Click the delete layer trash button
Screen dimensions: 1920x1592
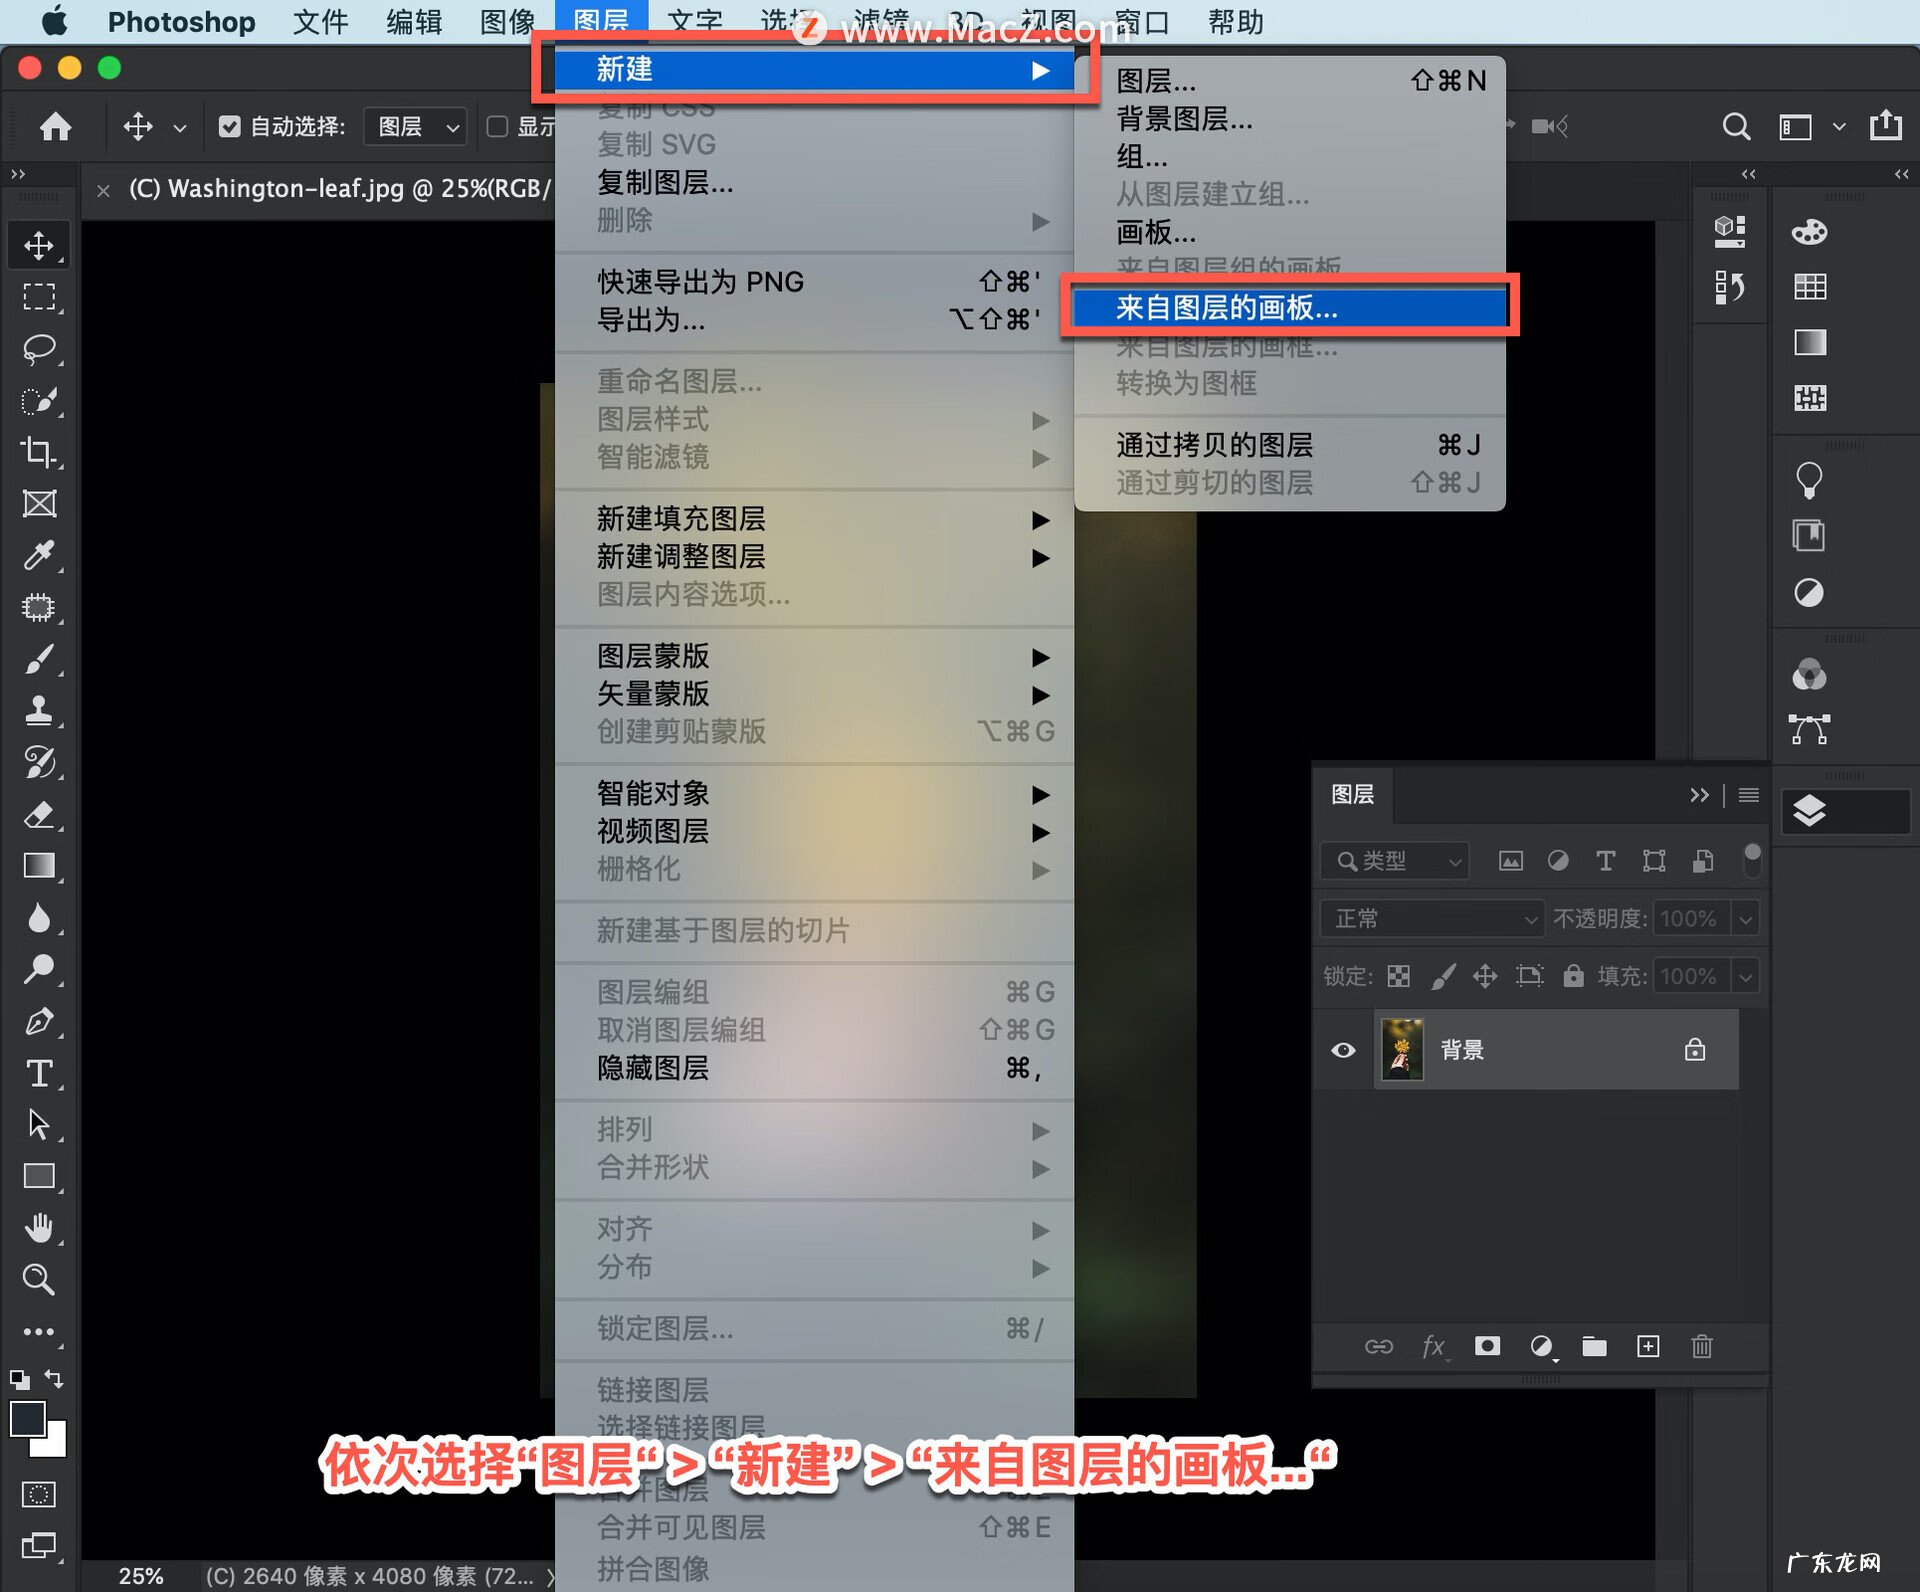(x=1702, y=1347)
